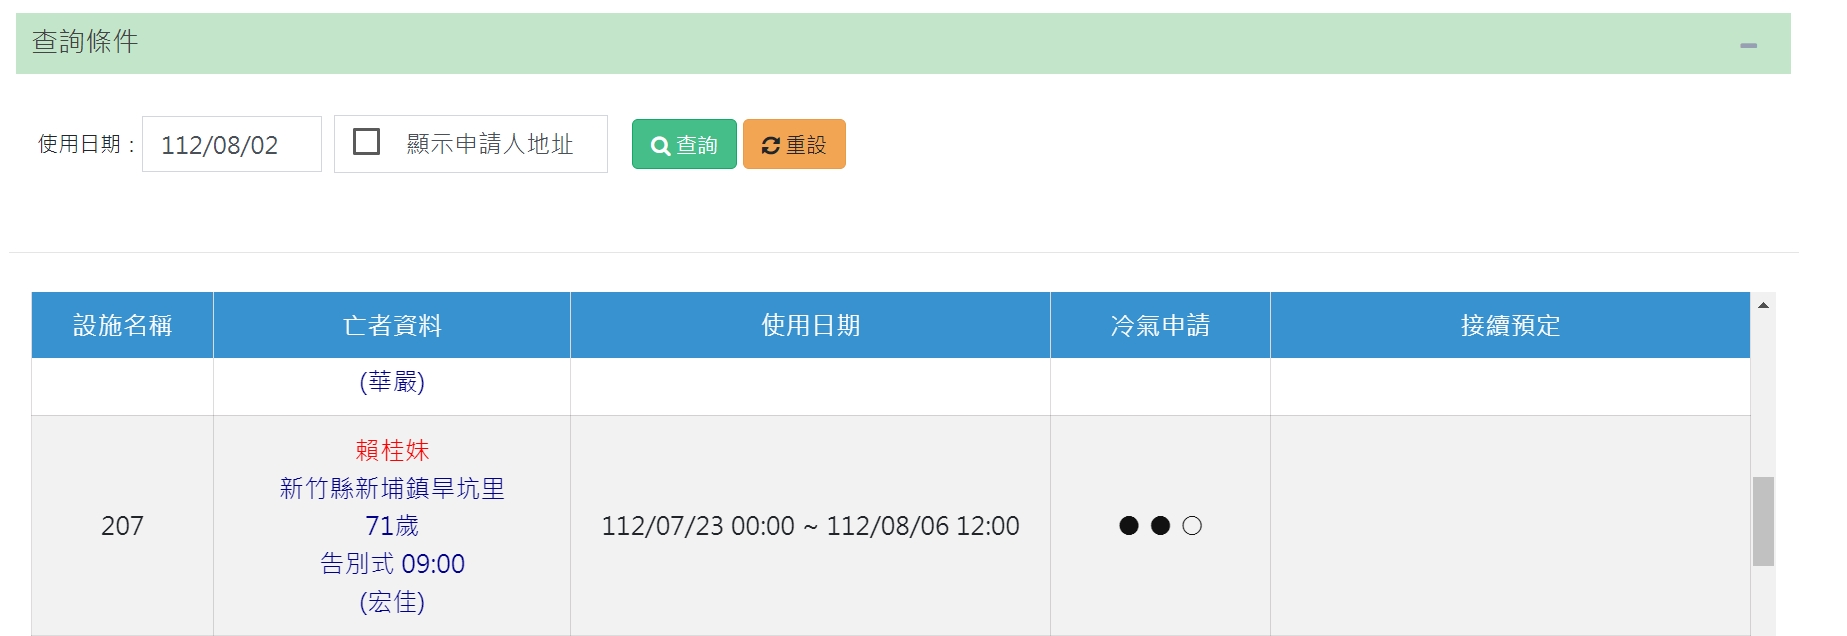Click the 亡者資料 column header
Image resolution: width=1847 pixels, height=636 pixels.
click(392, 325)
